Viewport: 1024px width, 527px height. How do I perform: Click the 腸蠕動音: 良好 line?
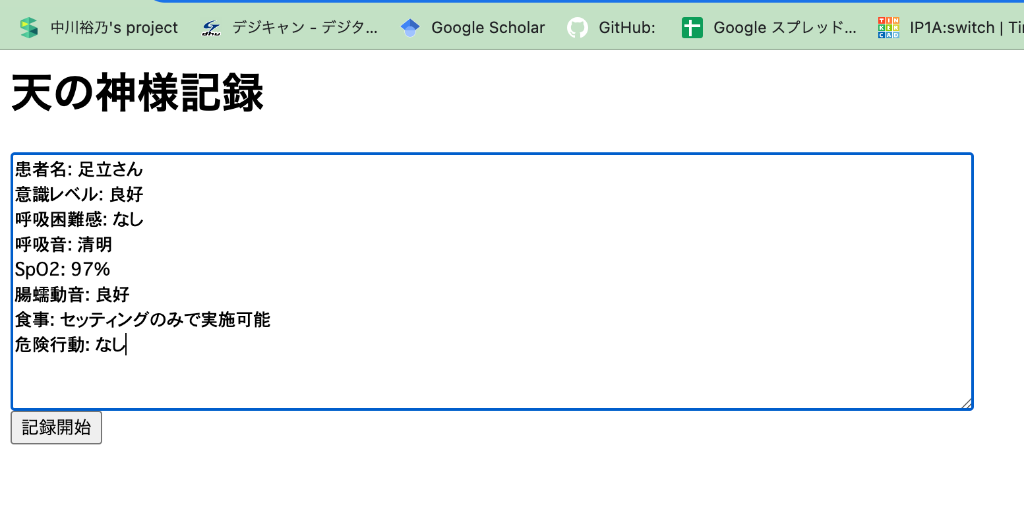72,295
